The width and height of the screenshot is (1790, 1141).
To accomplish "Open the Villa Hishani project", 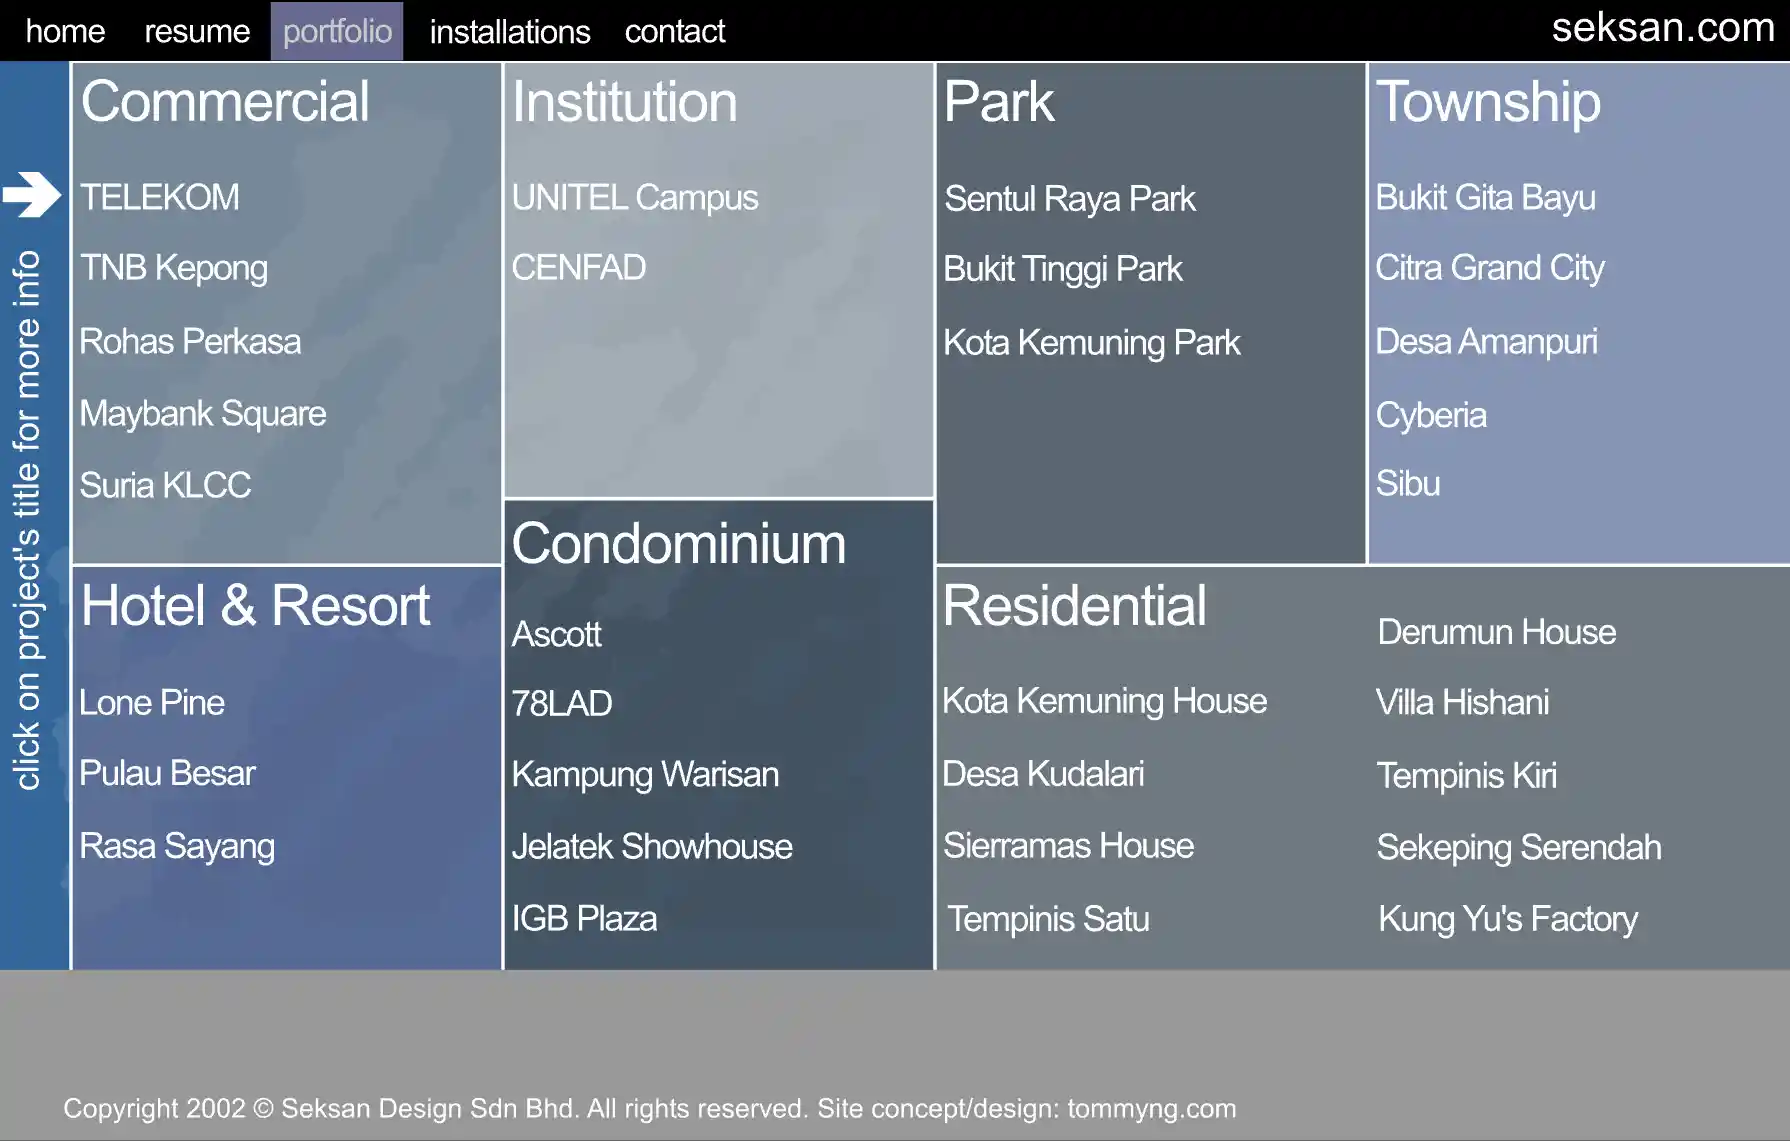I will pos(1462,702).
